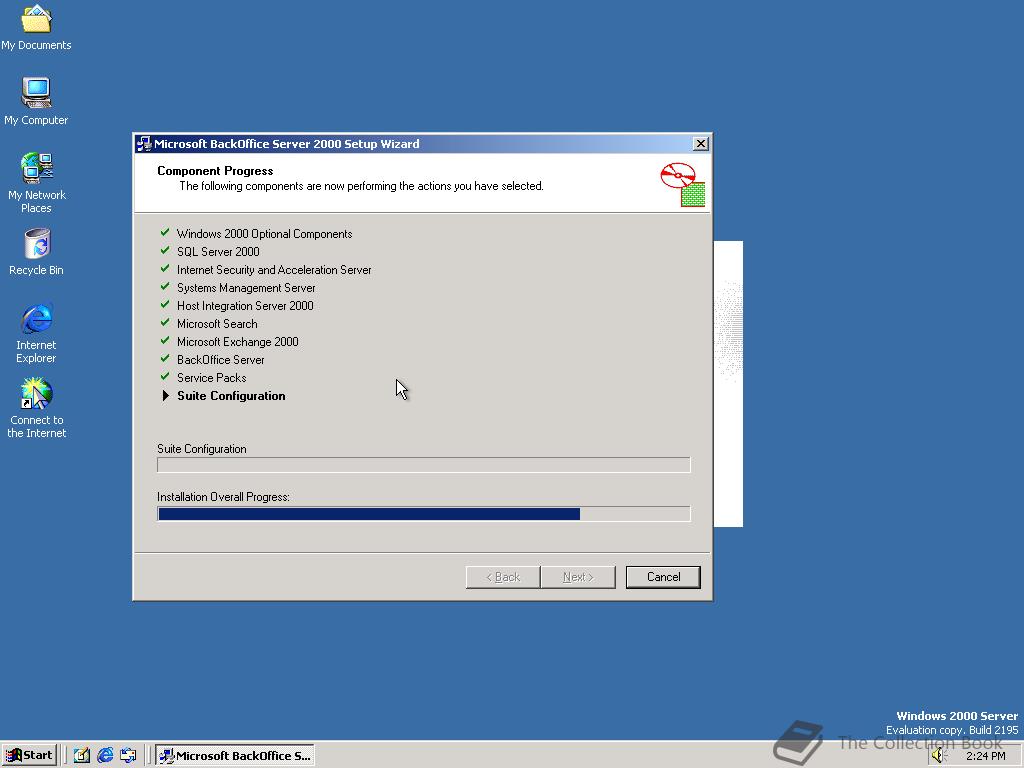This screenshot has width=1024, height=768.
Task: Click the volume speaker tray icon
Action: coord(938,756)
